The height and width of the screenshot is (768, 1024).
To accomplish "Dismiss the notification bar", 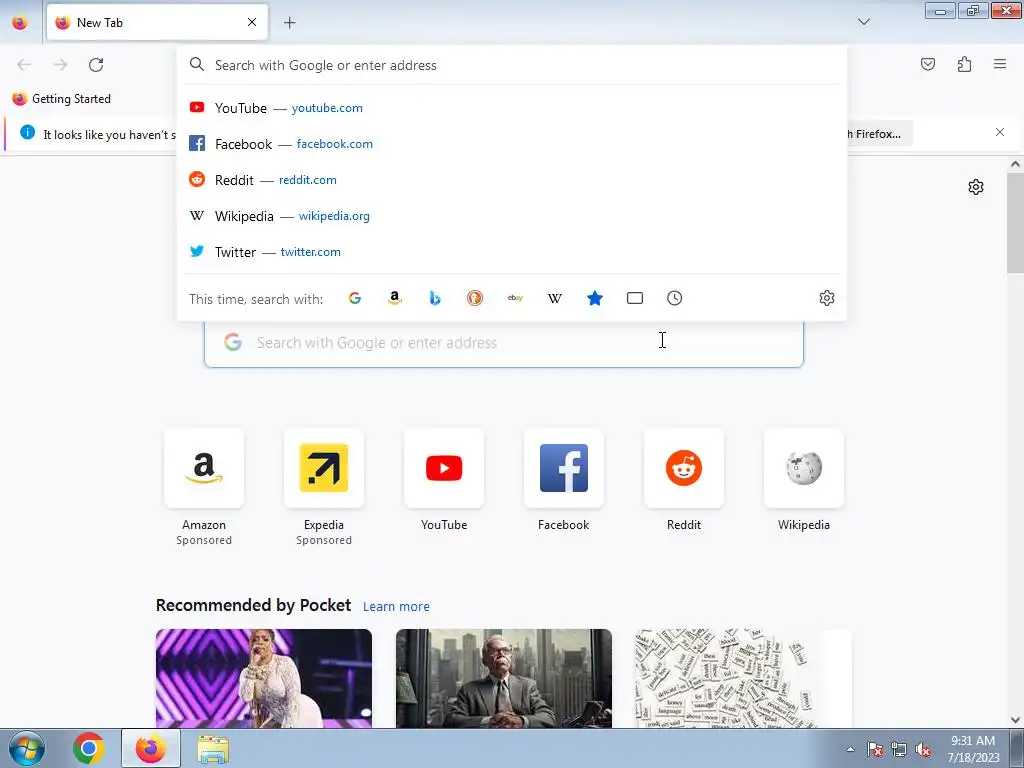I will coord(1000,133).
